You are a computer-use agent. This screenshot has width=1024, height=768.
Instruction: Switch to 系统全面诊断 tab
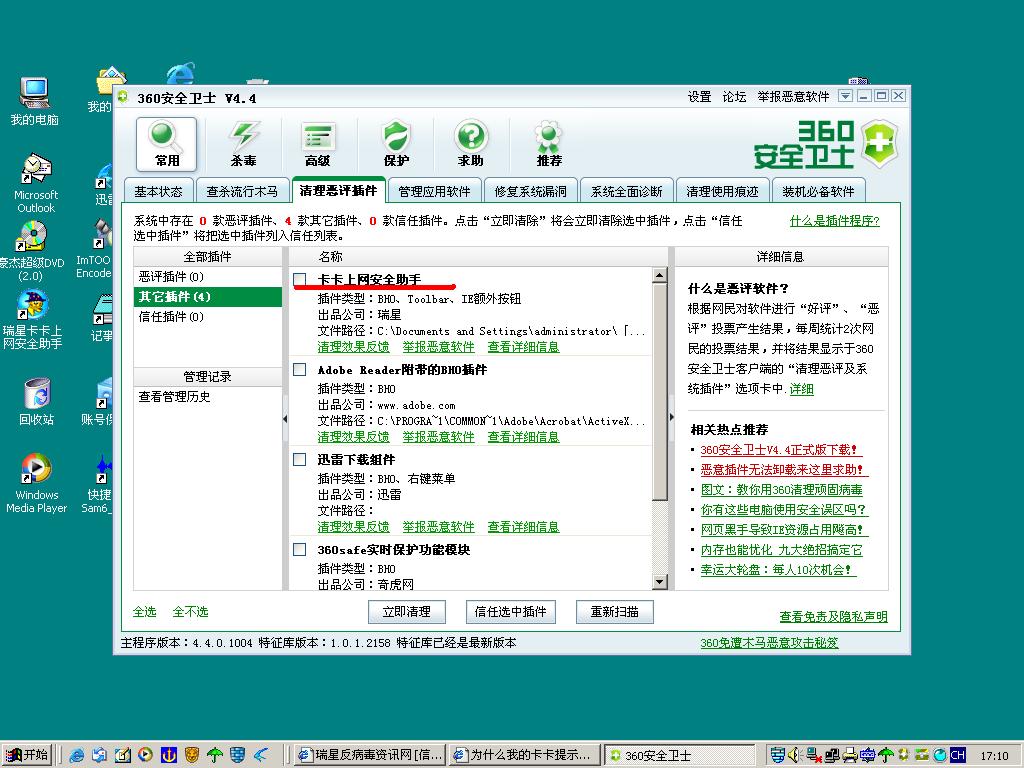pyautogui.click(x=626, y=191)
